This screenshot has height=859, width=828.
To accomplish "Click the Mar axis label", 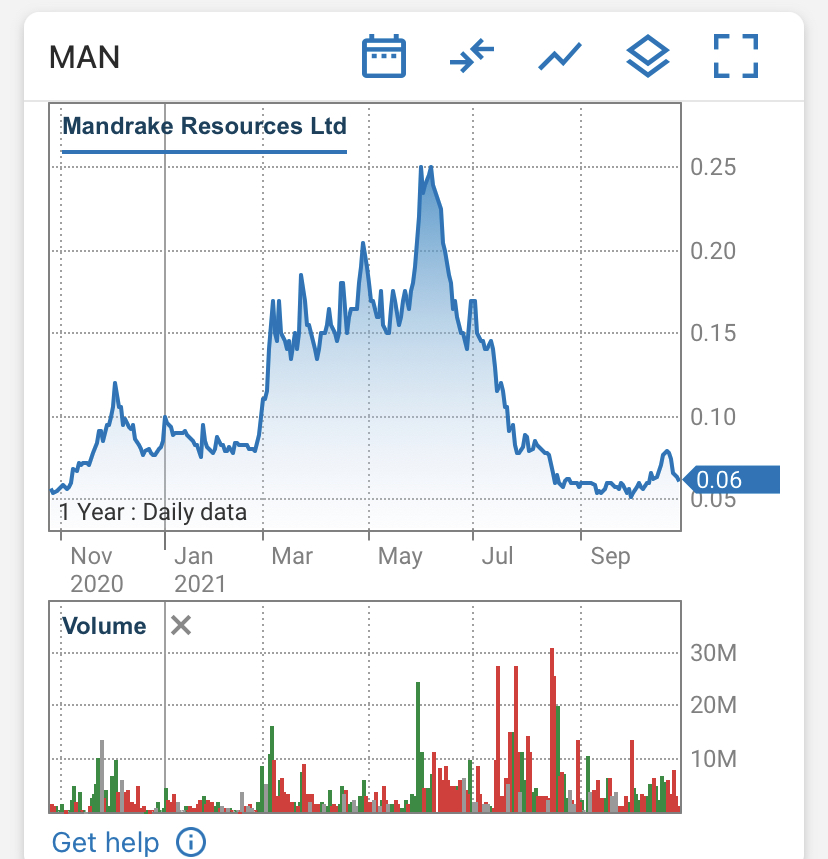I will 292,556.
